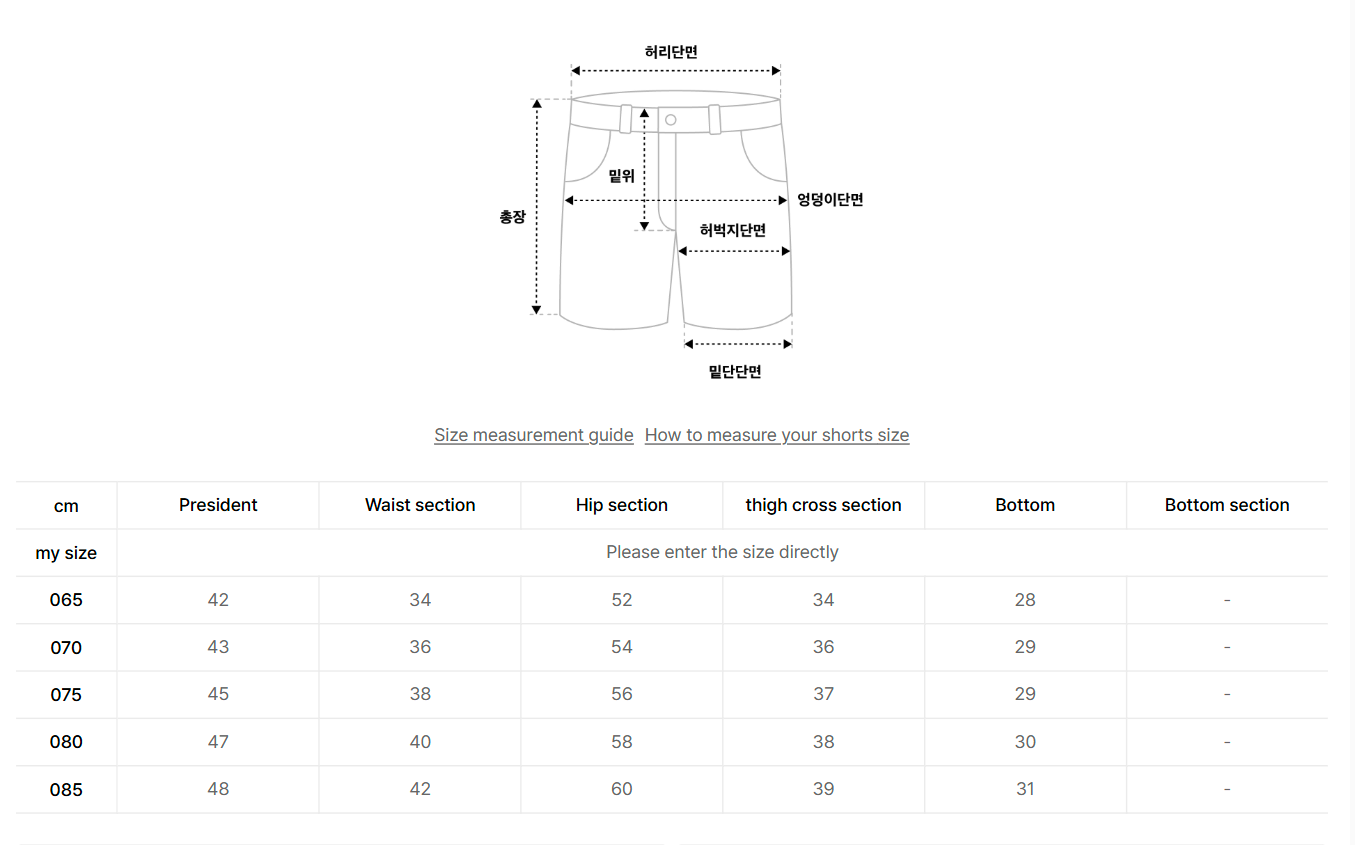This screenshot has height=845, width=1355.
Task: Click the President column header
Action: click(x=218, y=505)
